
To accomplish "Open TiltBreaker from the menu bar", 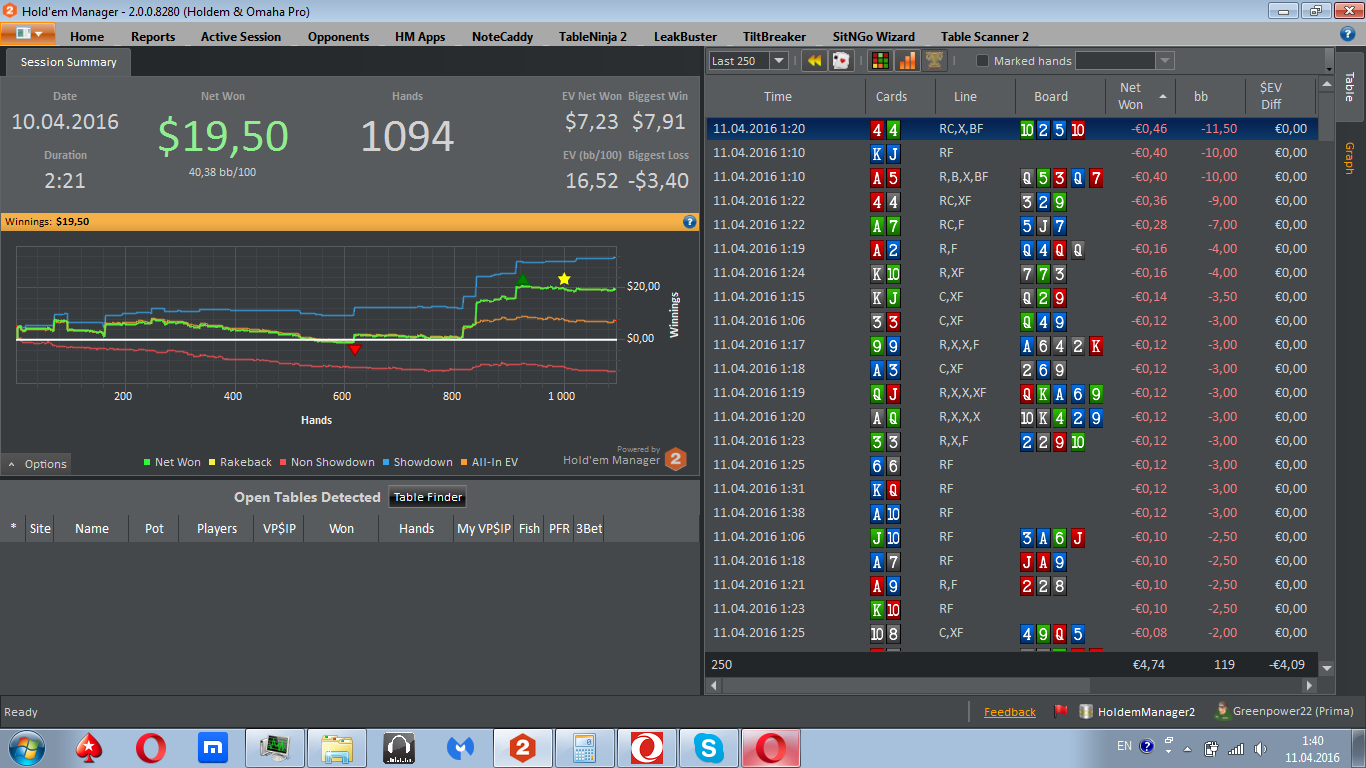I will [774, 36].
